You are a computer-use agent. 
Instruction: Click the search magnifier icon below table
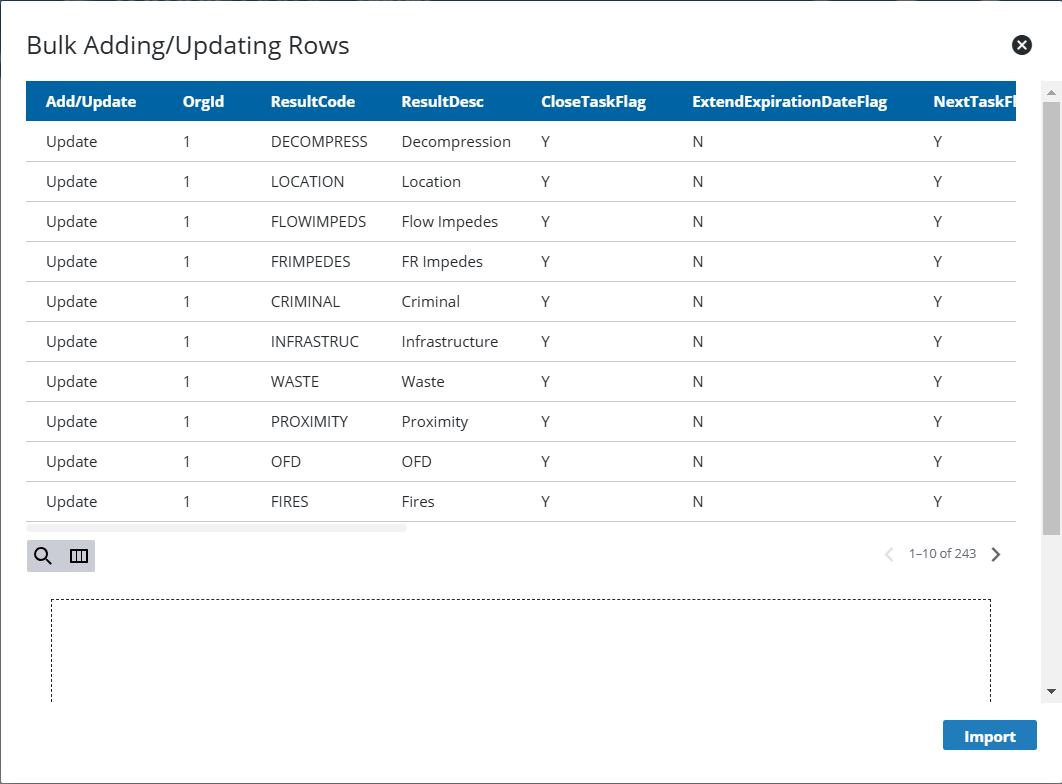[43, 556]
